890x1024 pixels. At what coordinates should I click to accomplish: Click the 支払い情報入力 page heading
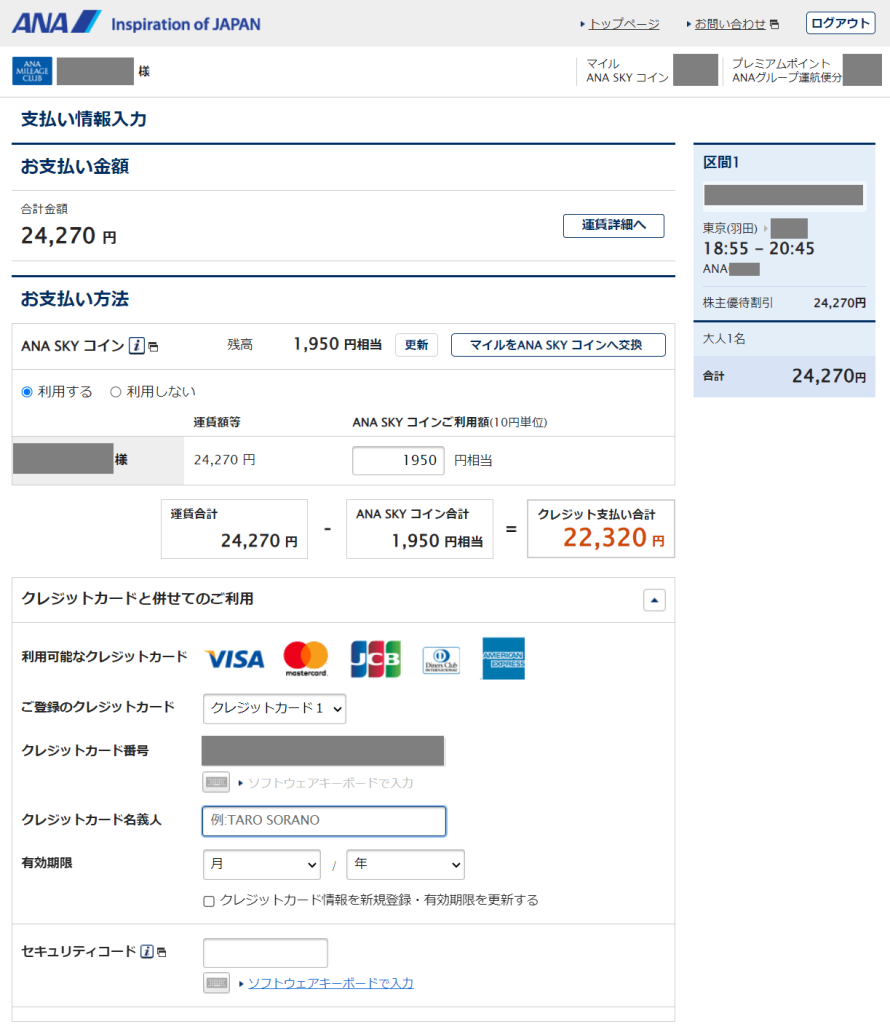point(84,119)
